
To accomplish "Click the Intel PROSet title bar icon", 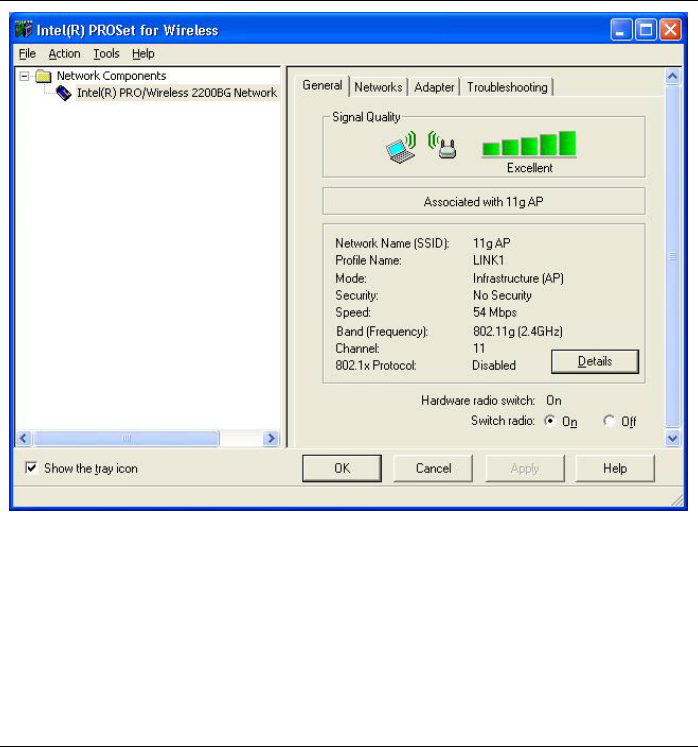I will tap(23, 30).
